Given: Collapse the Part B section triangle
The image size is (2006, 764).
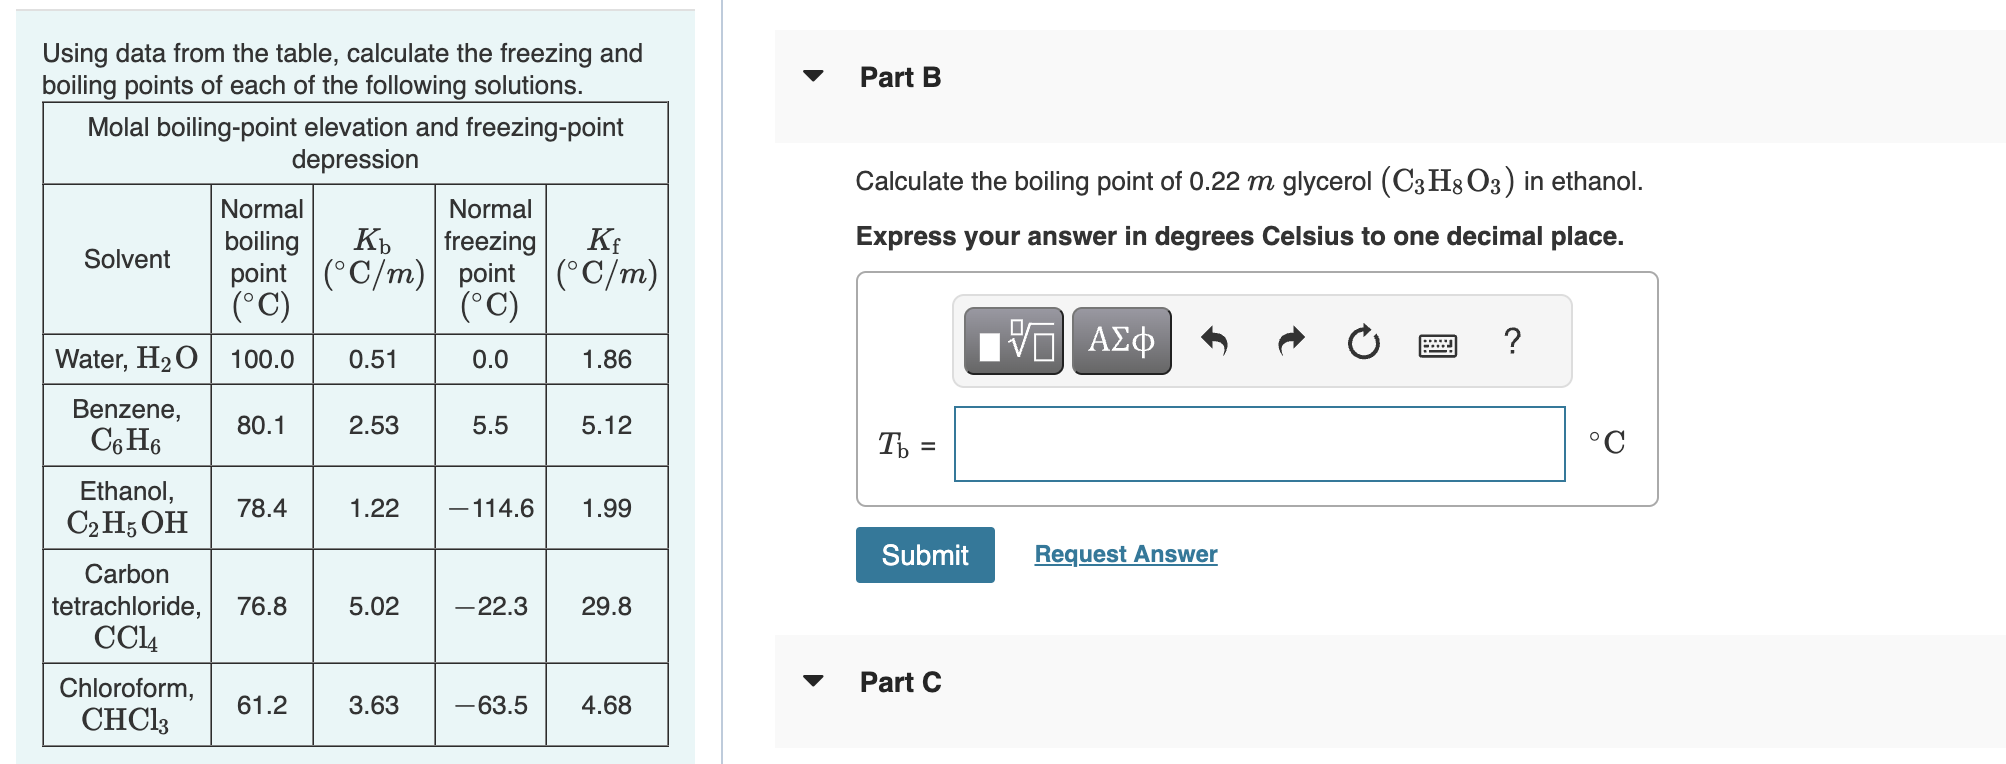Looking at the screenshot, I should pos(814,76).
